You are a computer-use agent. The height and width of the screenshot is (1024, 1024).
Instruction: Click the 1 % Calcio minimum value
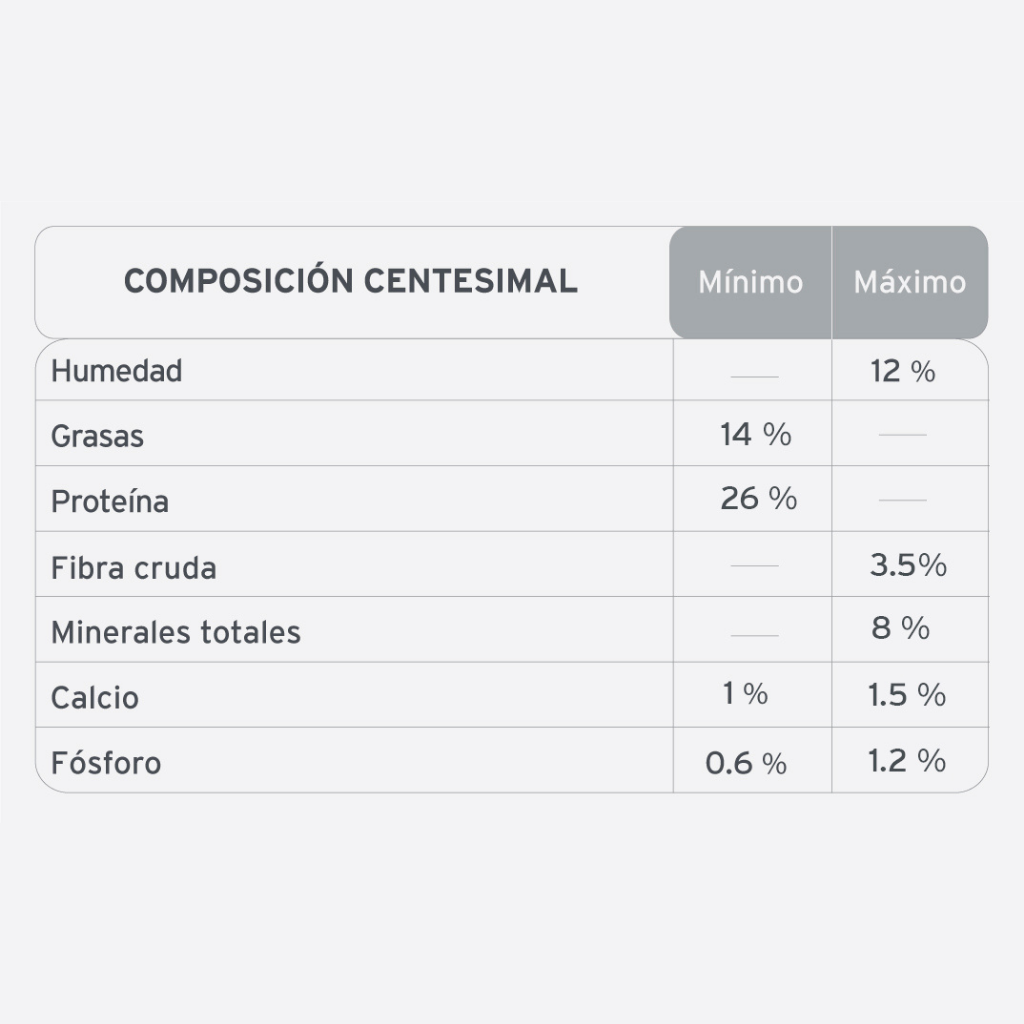[745, 693]
